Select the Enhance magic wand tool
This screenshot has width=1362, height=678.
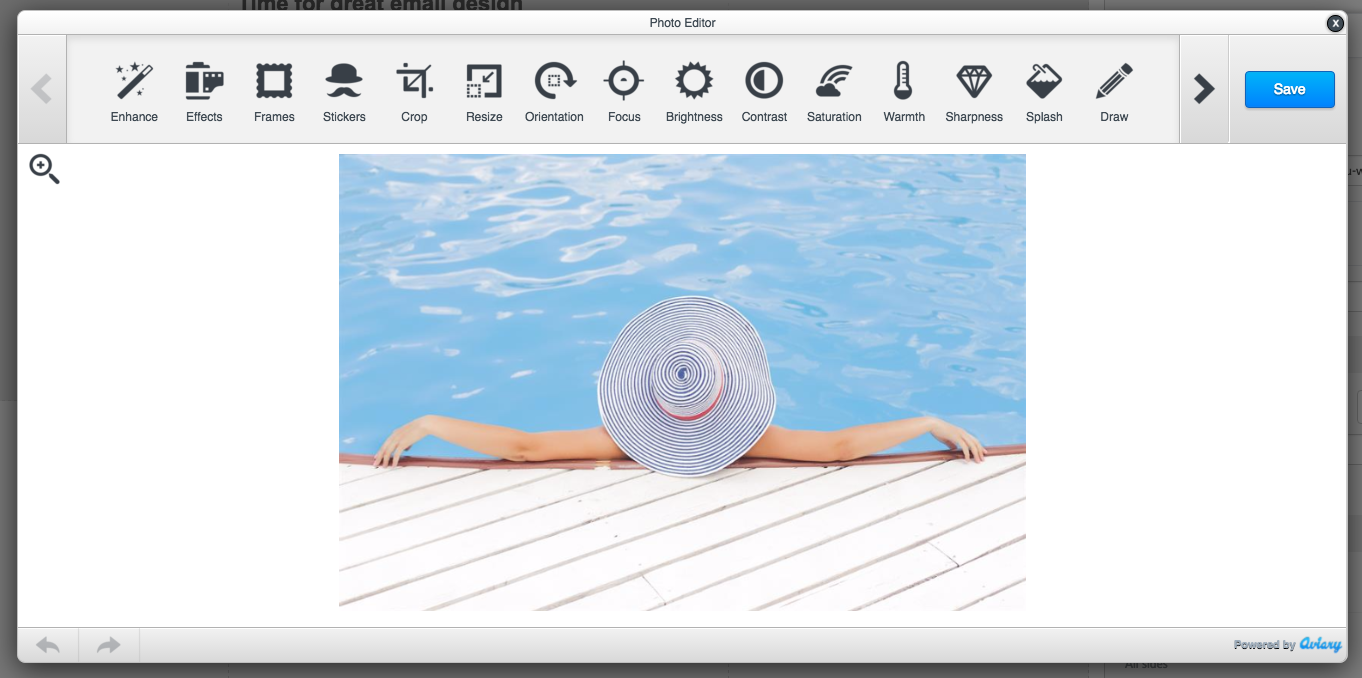pos(134,91)
